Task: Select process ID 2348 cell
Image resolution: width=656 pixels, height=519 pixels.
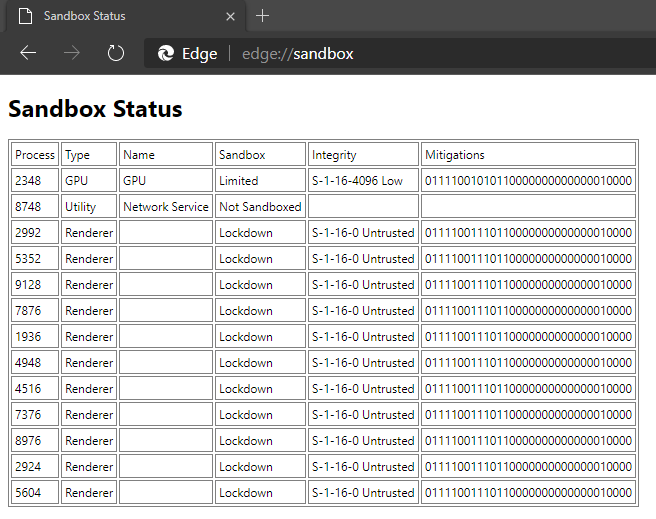Action: [28, 181]
